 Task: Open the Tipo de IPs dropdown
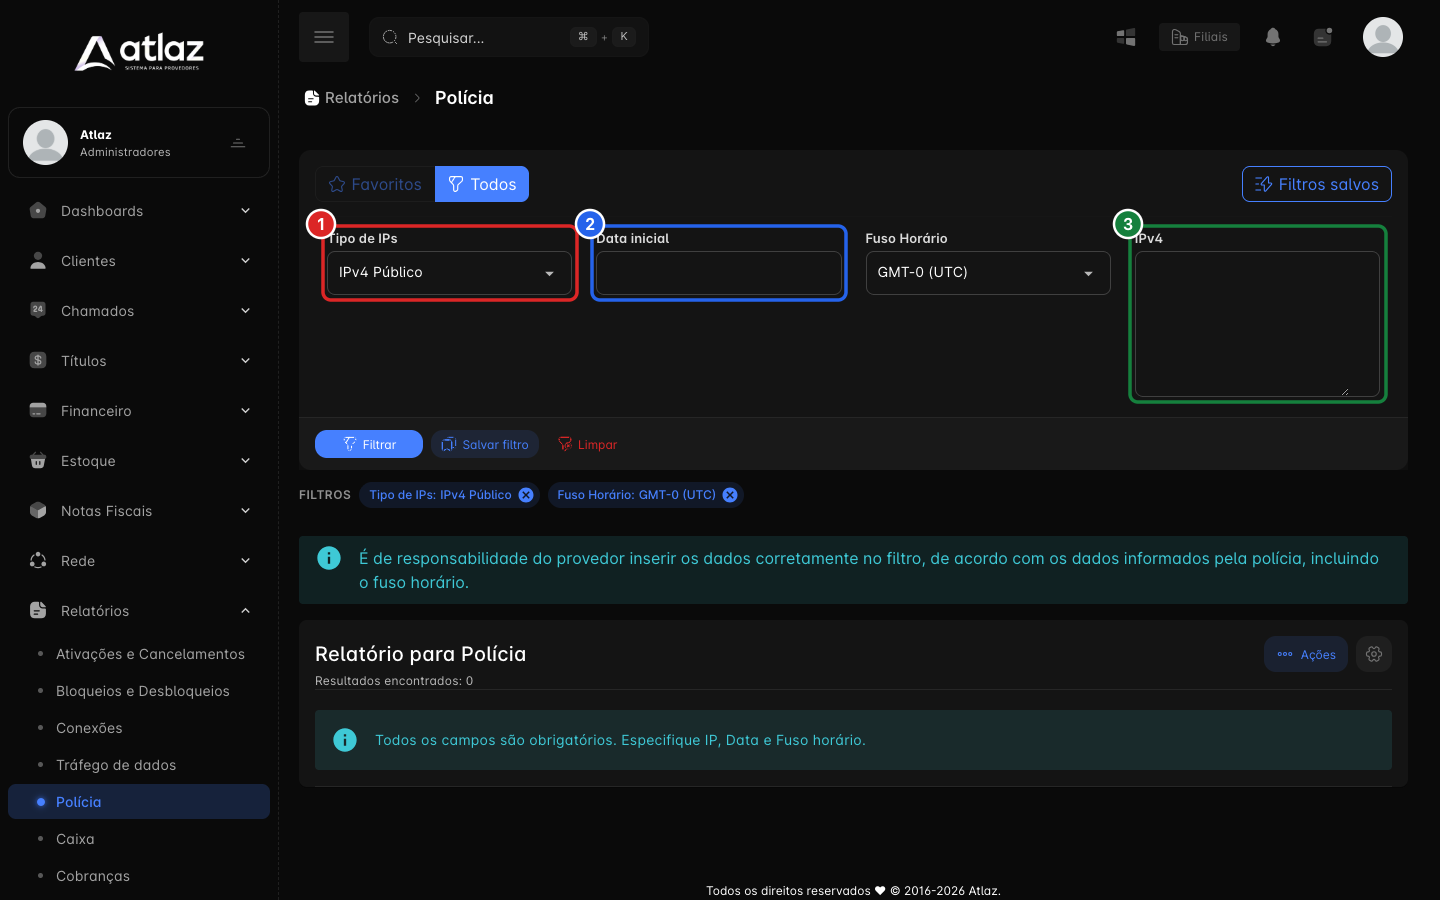click(449, 273)
